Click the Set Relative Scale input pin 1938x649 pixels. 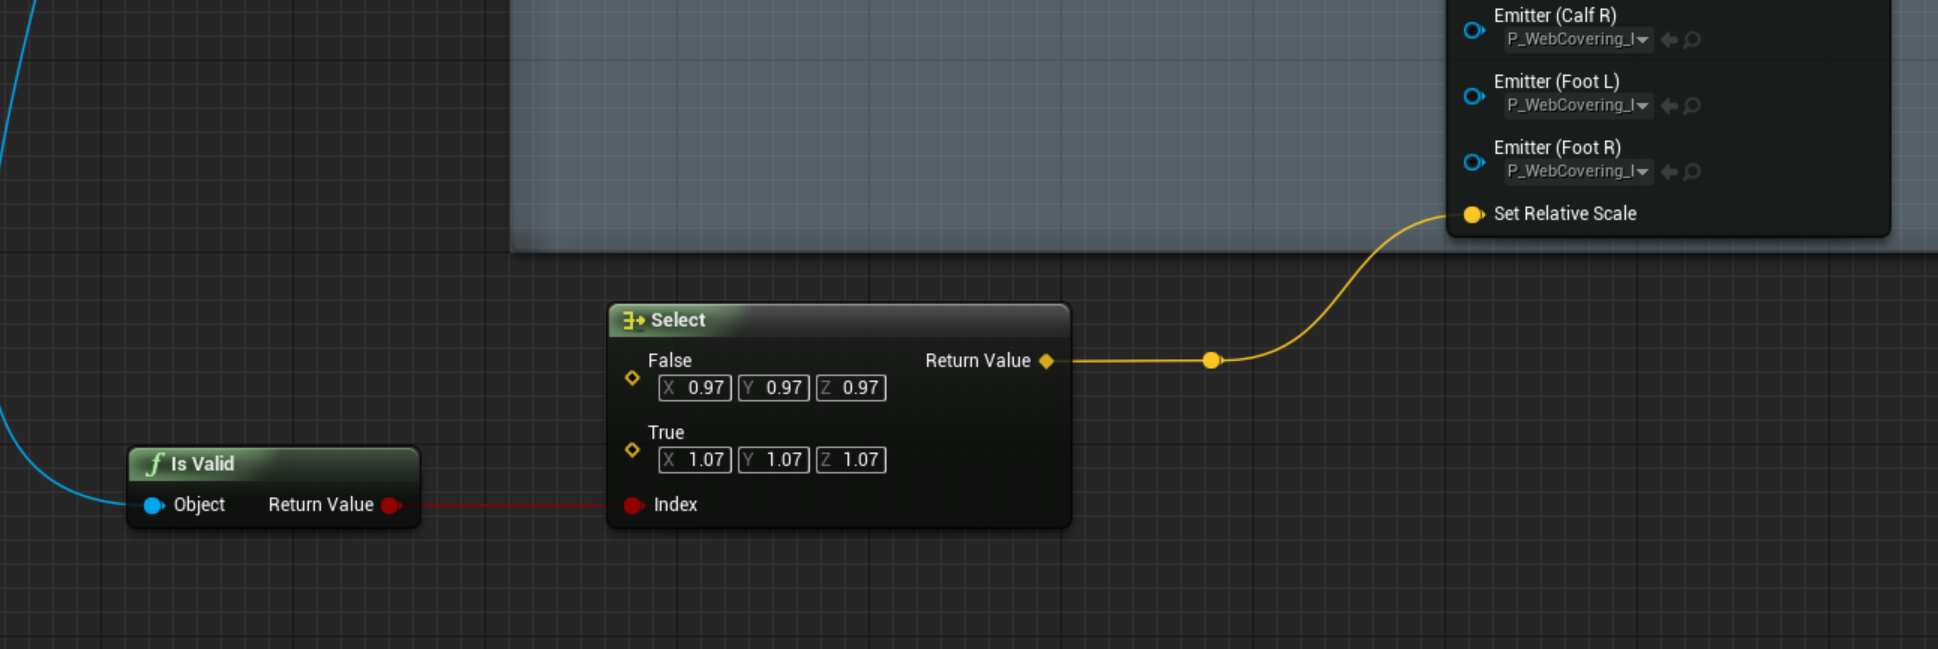coord(1473,214)
